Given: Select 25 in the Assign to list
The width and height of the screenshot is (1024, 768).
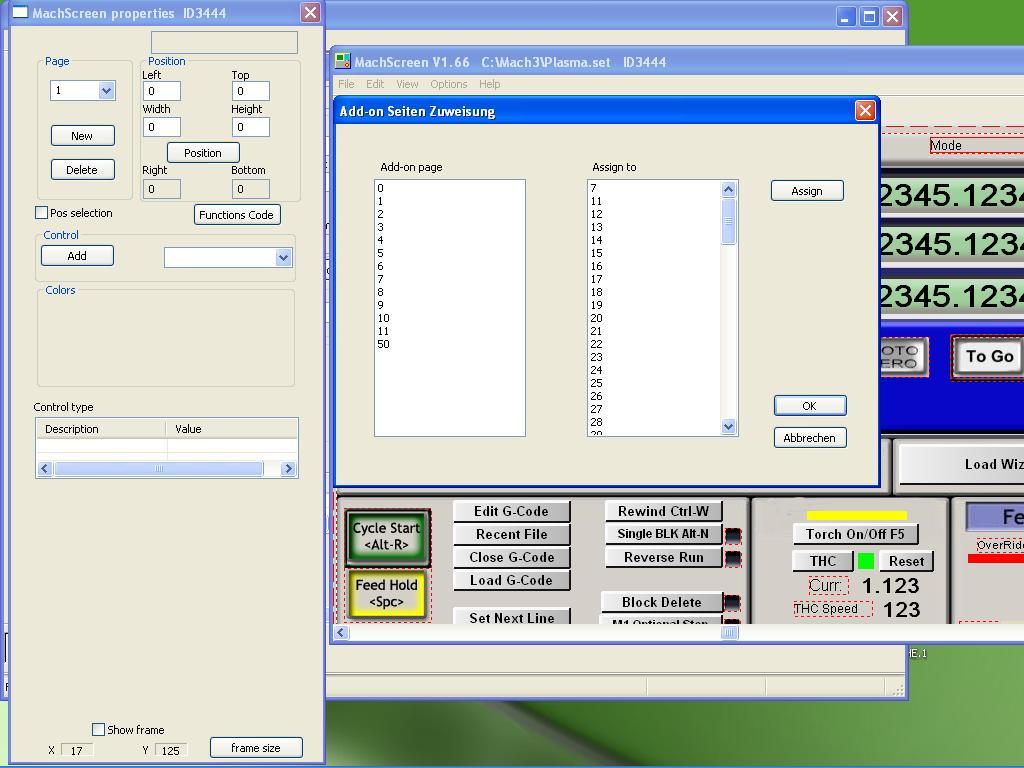Looking at the screenshot, I should point(654,383).
